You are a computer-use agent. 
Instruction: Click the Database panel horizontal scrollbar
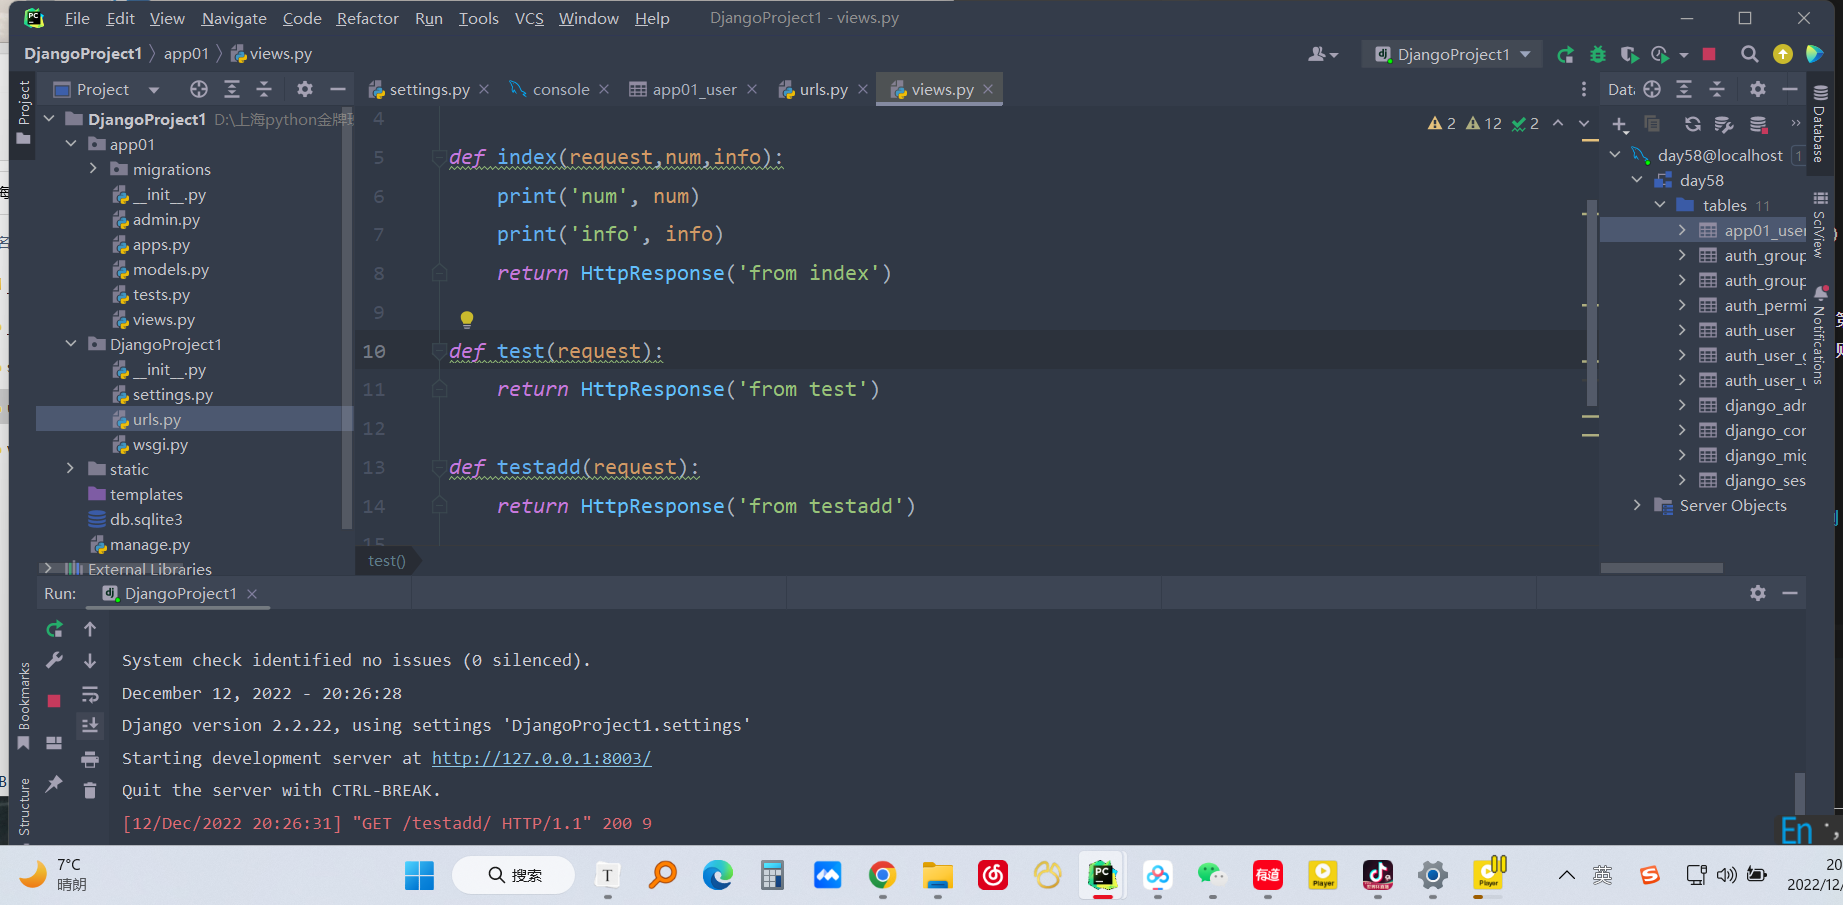pos(1662,568)
